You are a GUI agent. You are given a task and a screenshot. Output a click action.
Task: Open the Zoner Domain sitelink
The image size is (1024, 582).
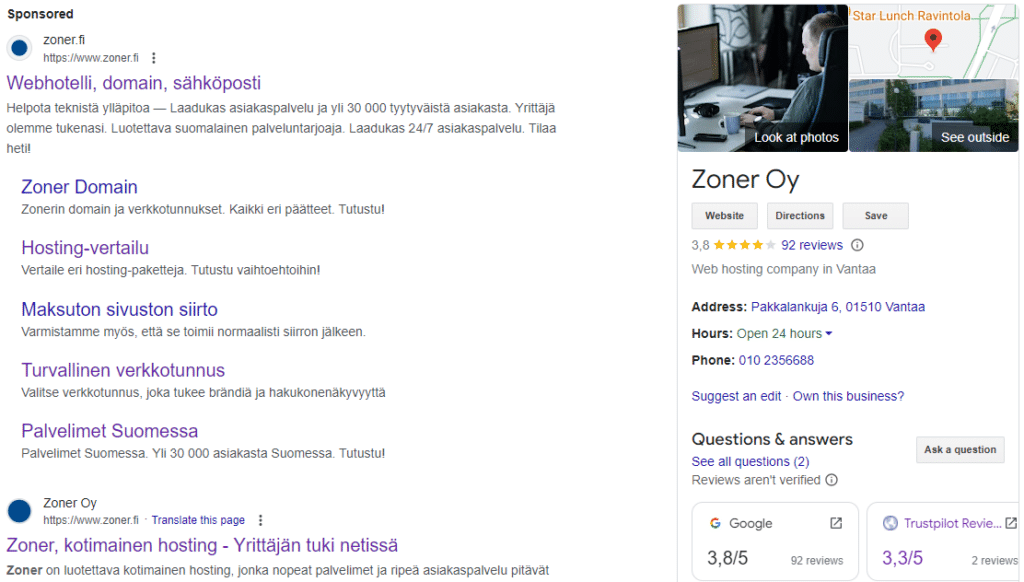click(x=79, y=187)
